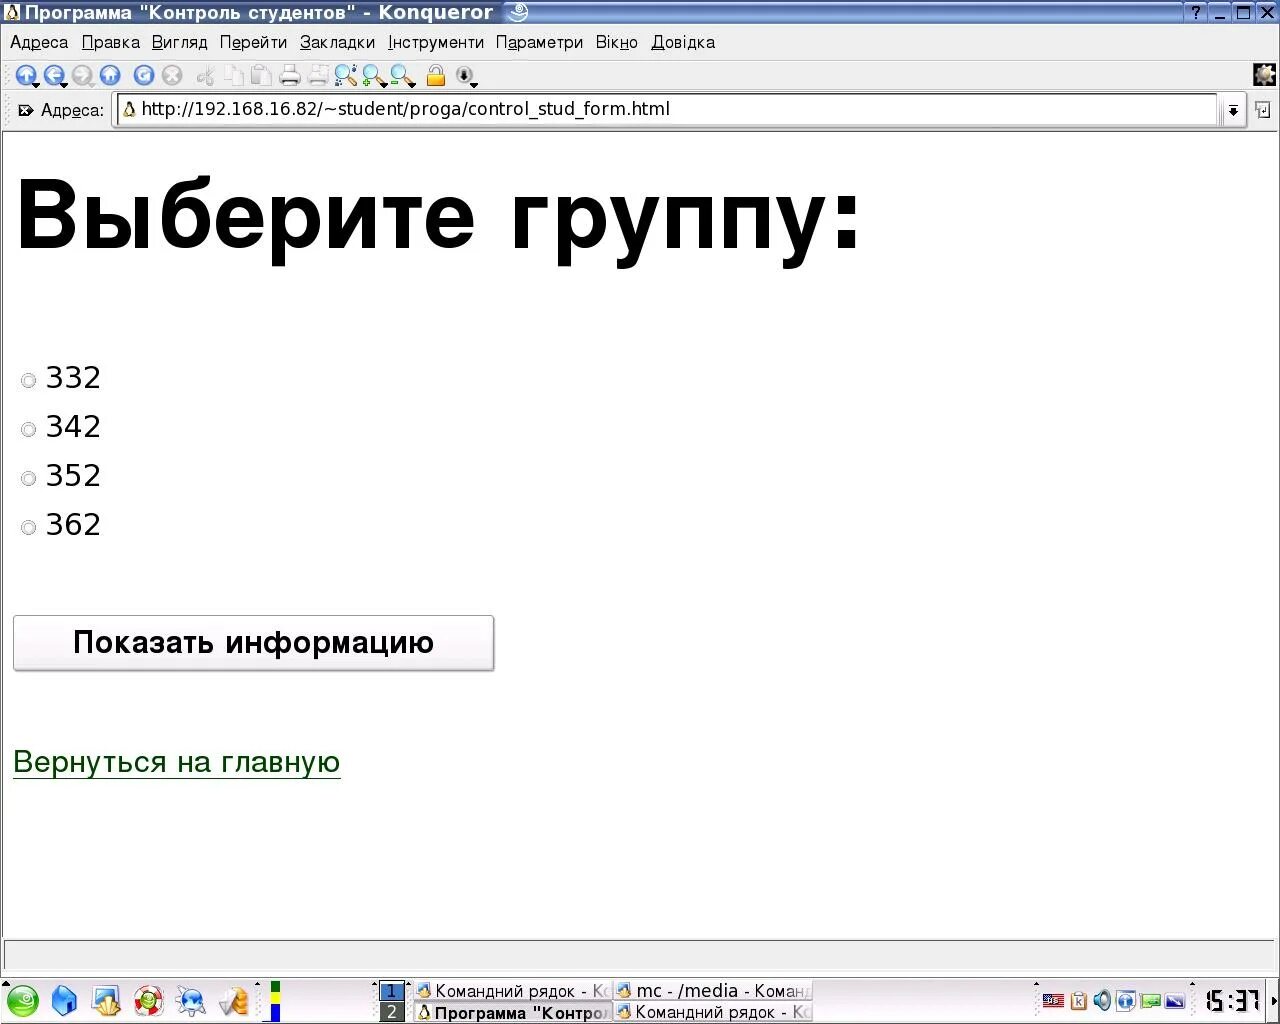Select the 332 group radio button
Screen dimensions: 1280x1024
(29, 380)
